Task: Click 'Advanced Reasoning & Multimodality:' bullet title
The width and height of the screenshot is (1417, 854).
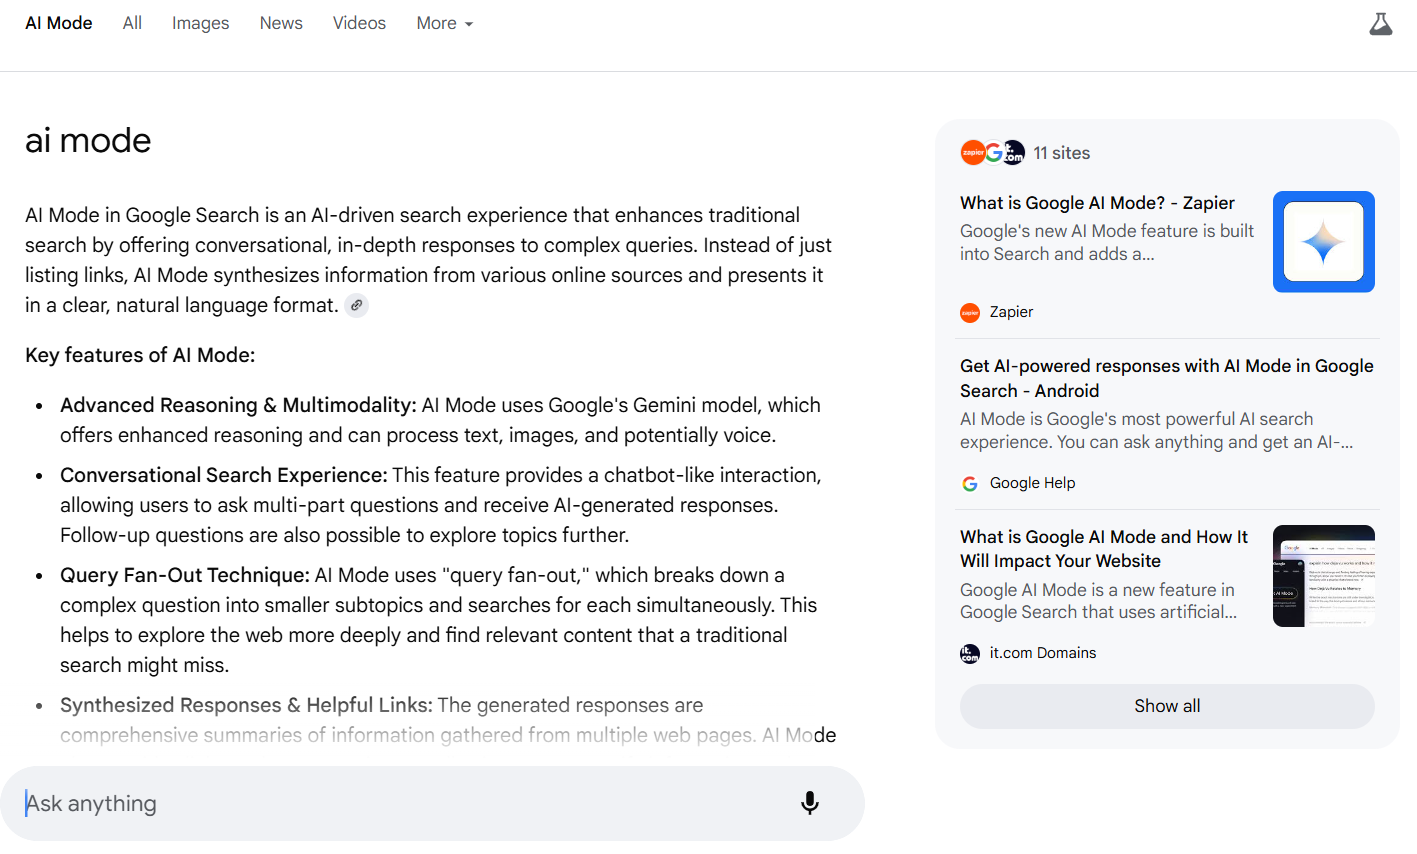Action: [x=238, y=405]
